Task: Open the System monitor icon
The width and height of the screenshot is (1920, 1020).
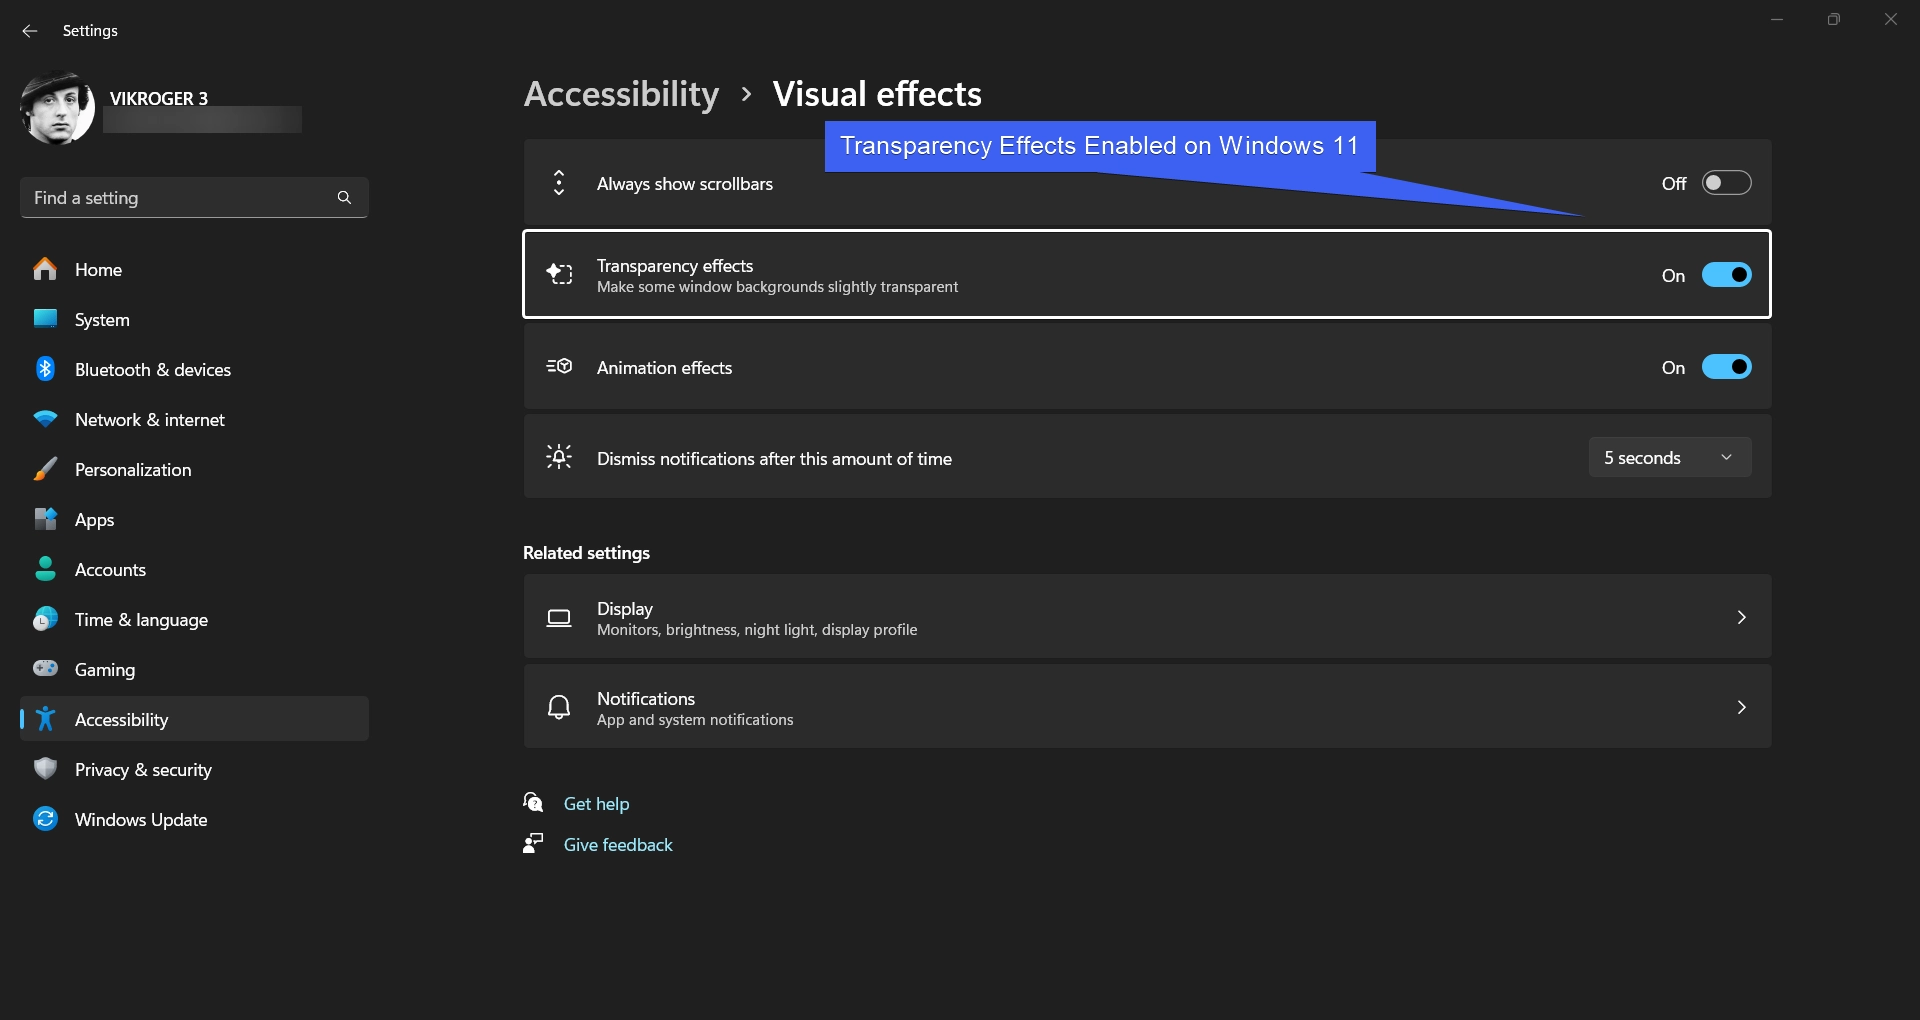Action: 45,319
